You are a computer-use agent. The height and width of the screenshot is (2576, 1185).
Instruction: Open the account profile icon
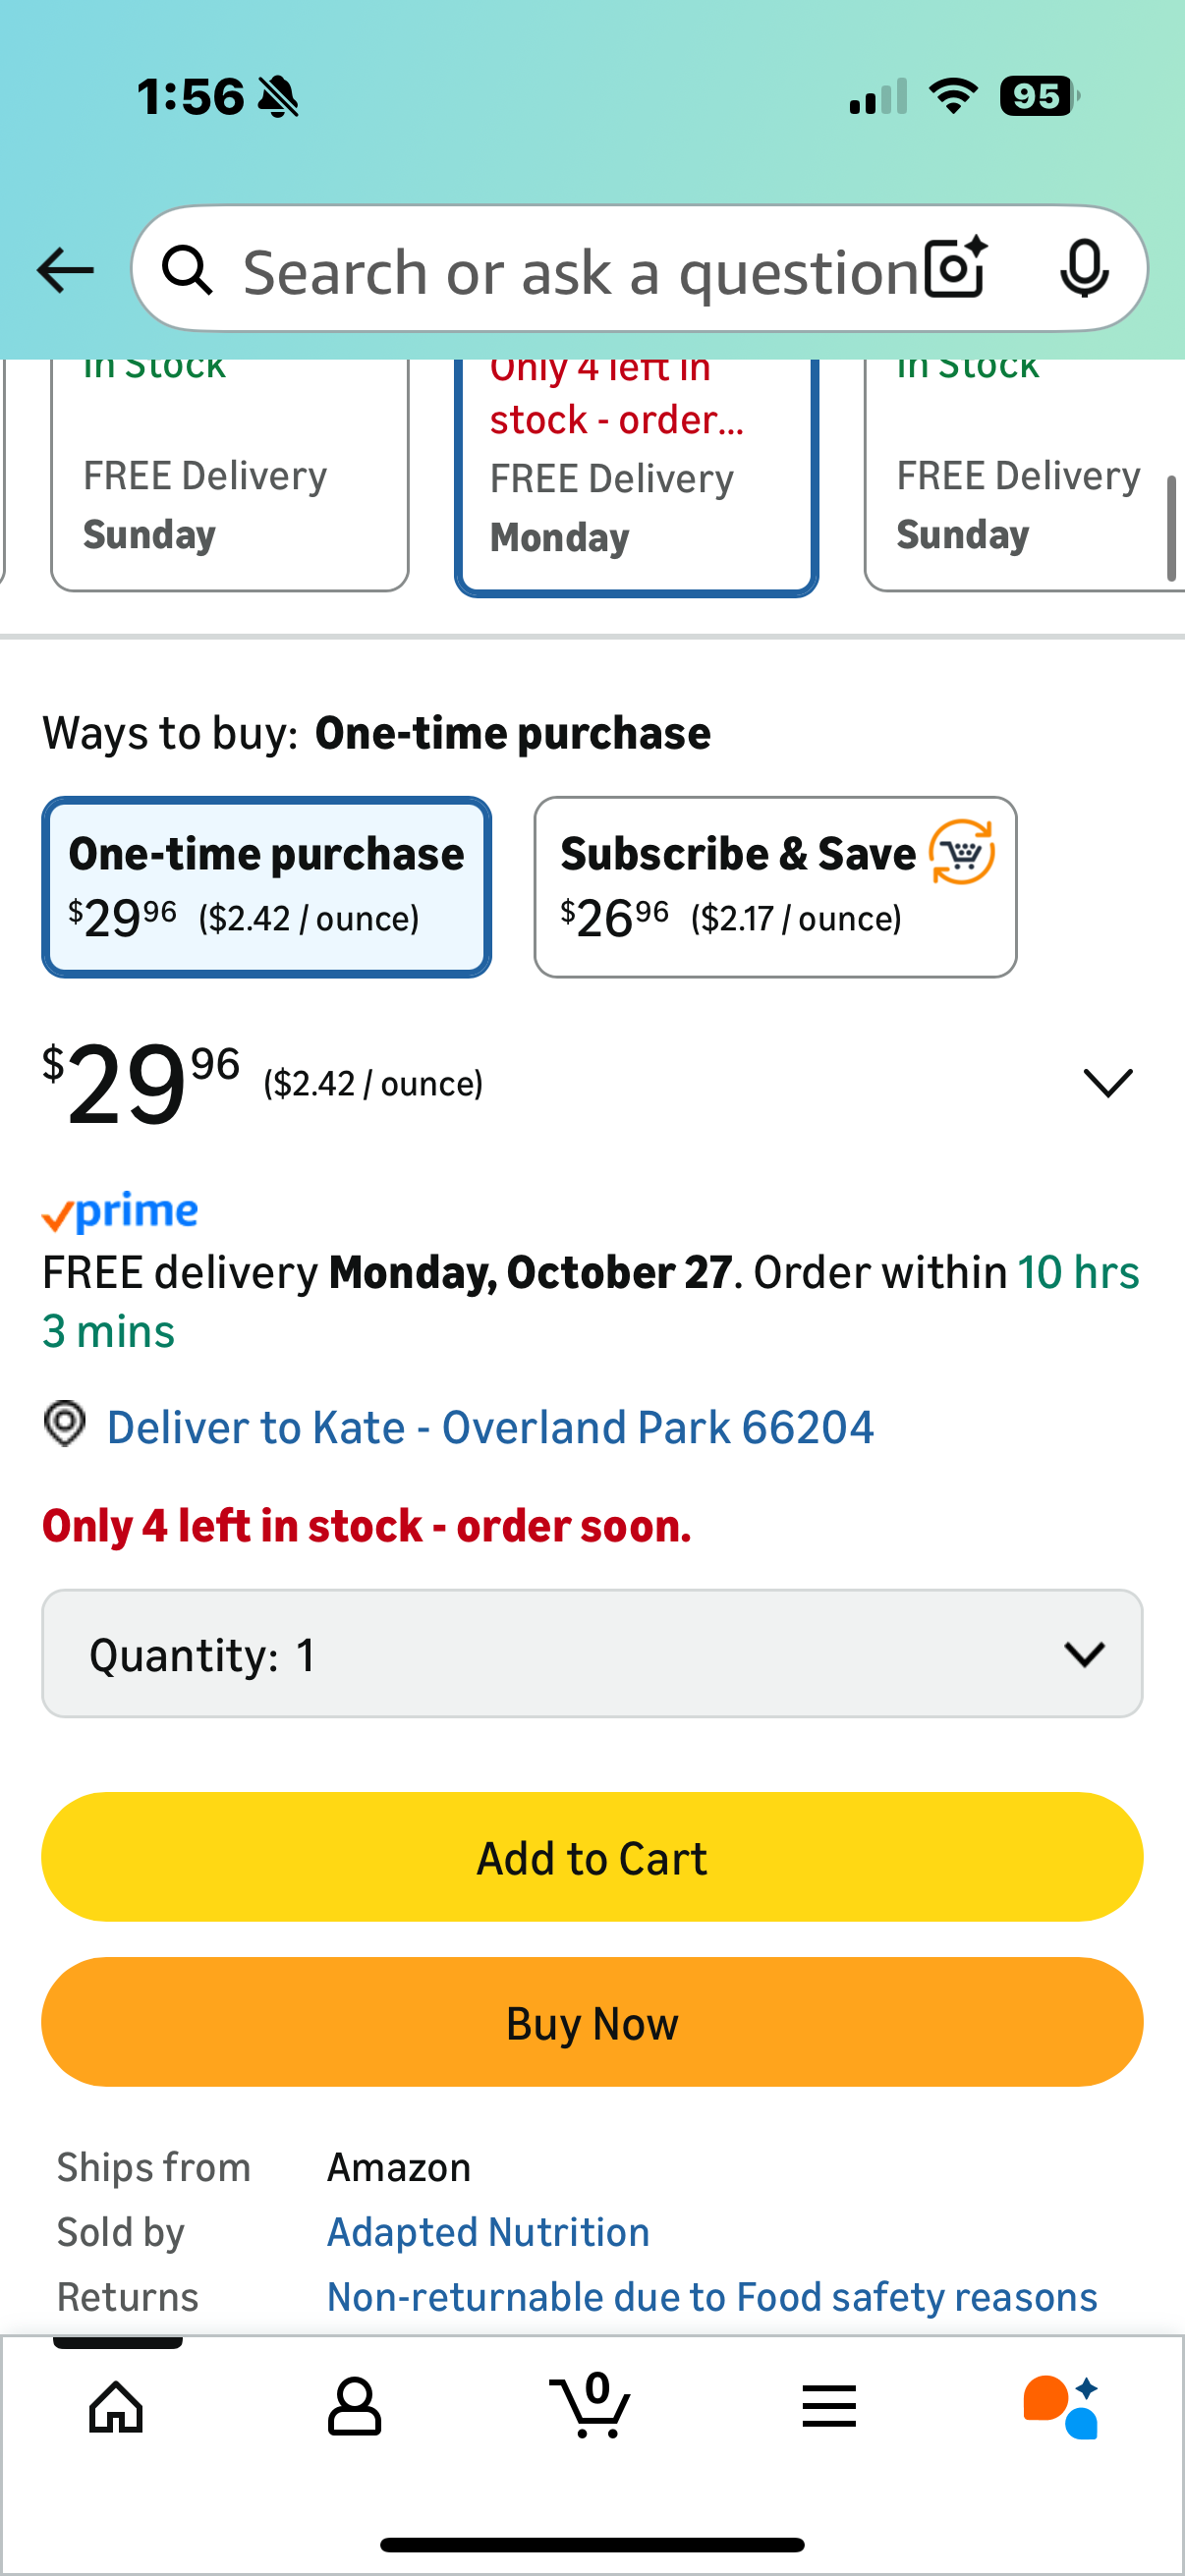tap(355, 2406)
